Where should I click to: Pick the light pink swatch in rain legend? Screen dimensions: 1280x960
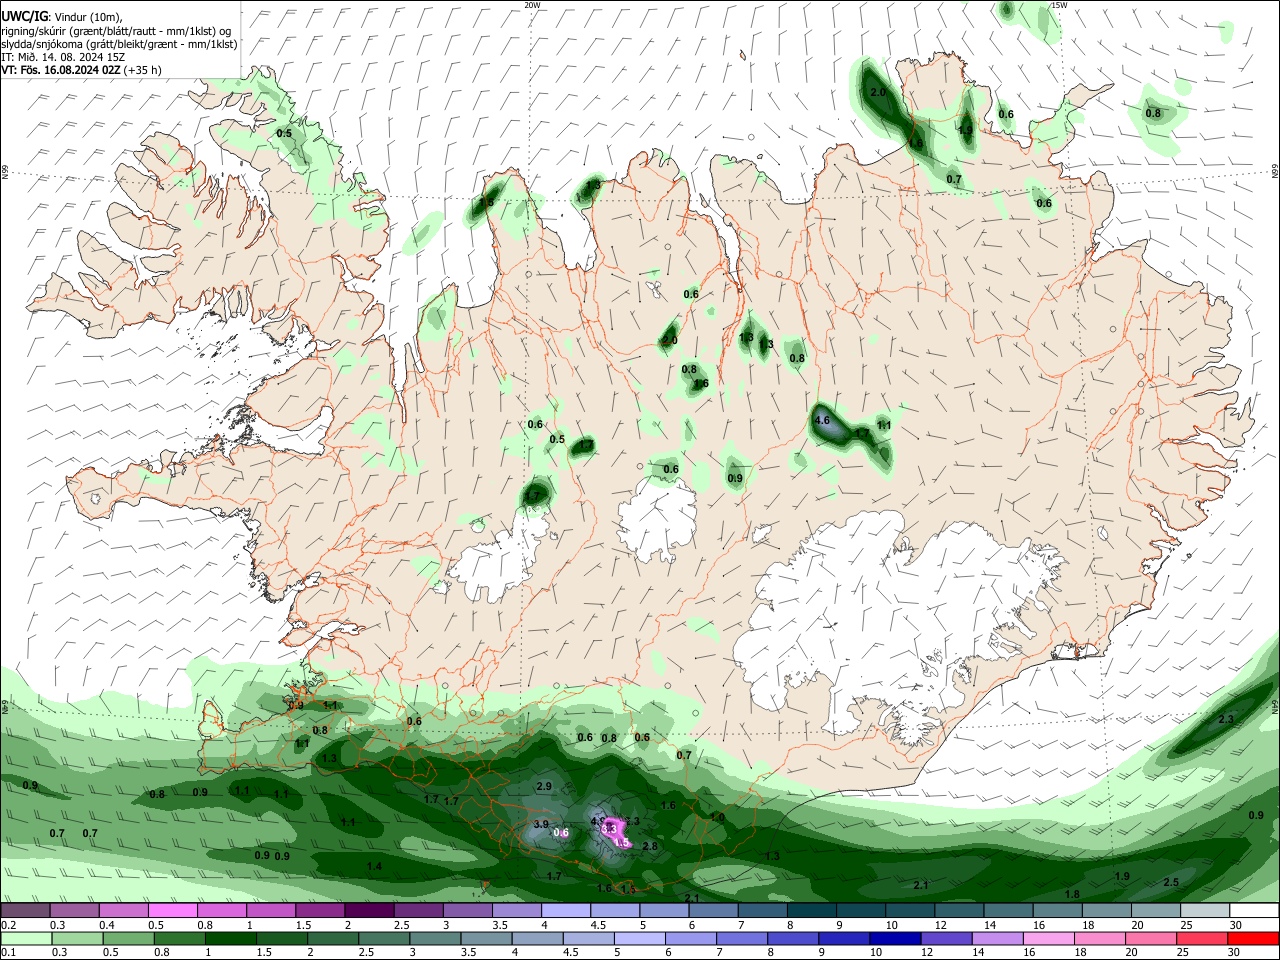click(x=1049, y=938)
